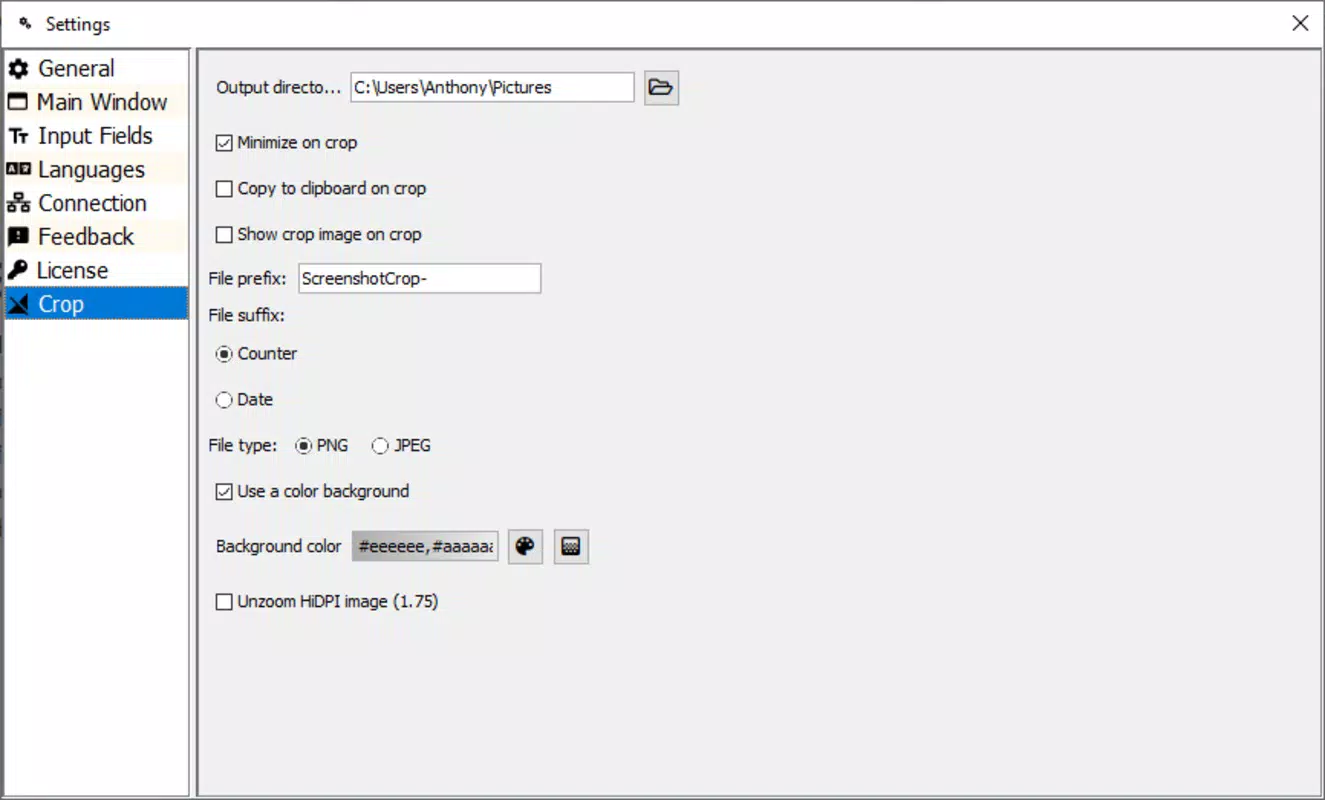Image resolution: width=1325 pixels, height=800 pixels.
Task: Click the crop icon beside Crop
Action: click(18, 304)
